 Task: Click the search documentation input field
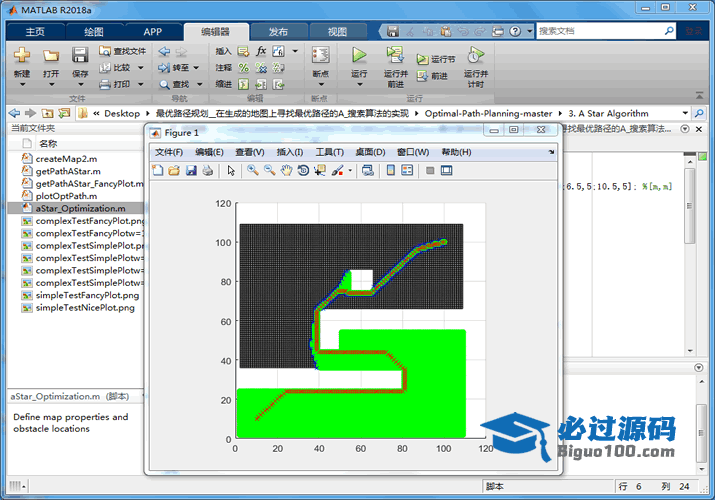click(x=600, y=31)
